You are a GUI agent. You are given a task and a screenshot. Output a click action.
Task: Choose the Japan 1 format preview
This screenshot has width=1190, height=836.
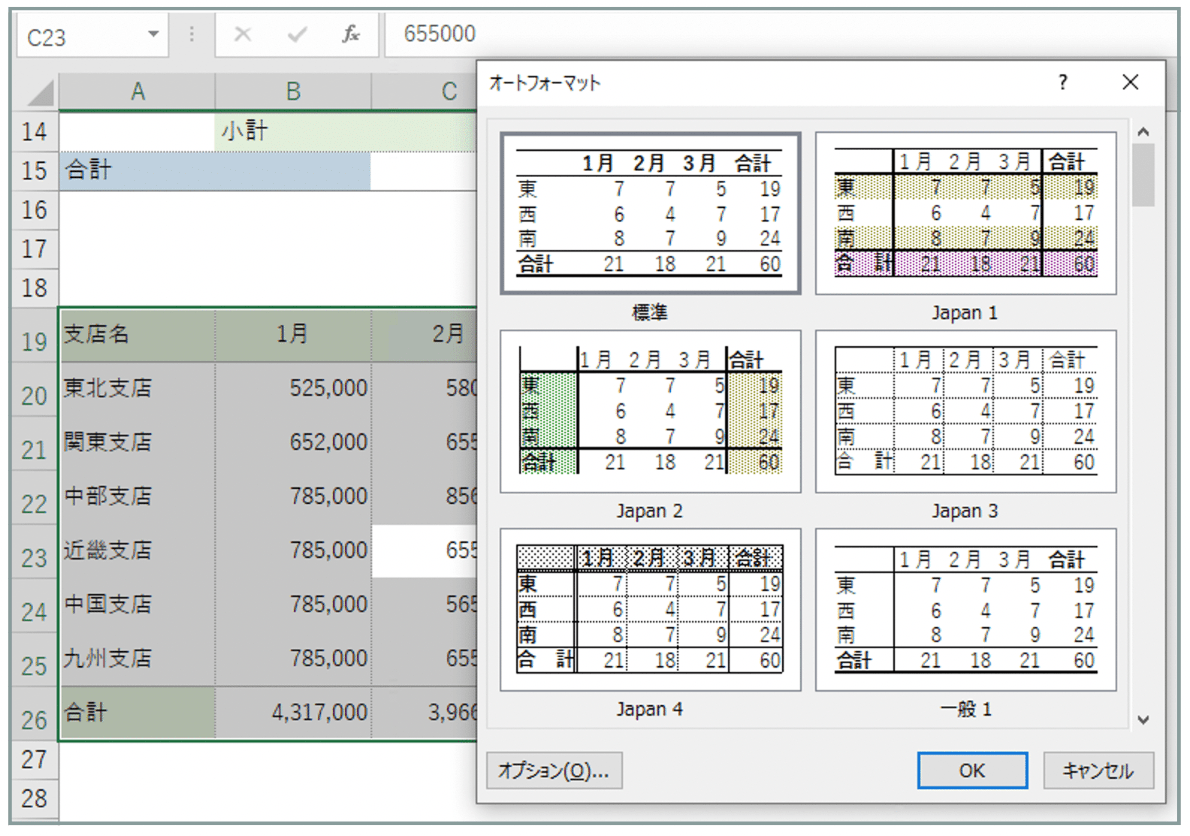(x=965, y=214)
